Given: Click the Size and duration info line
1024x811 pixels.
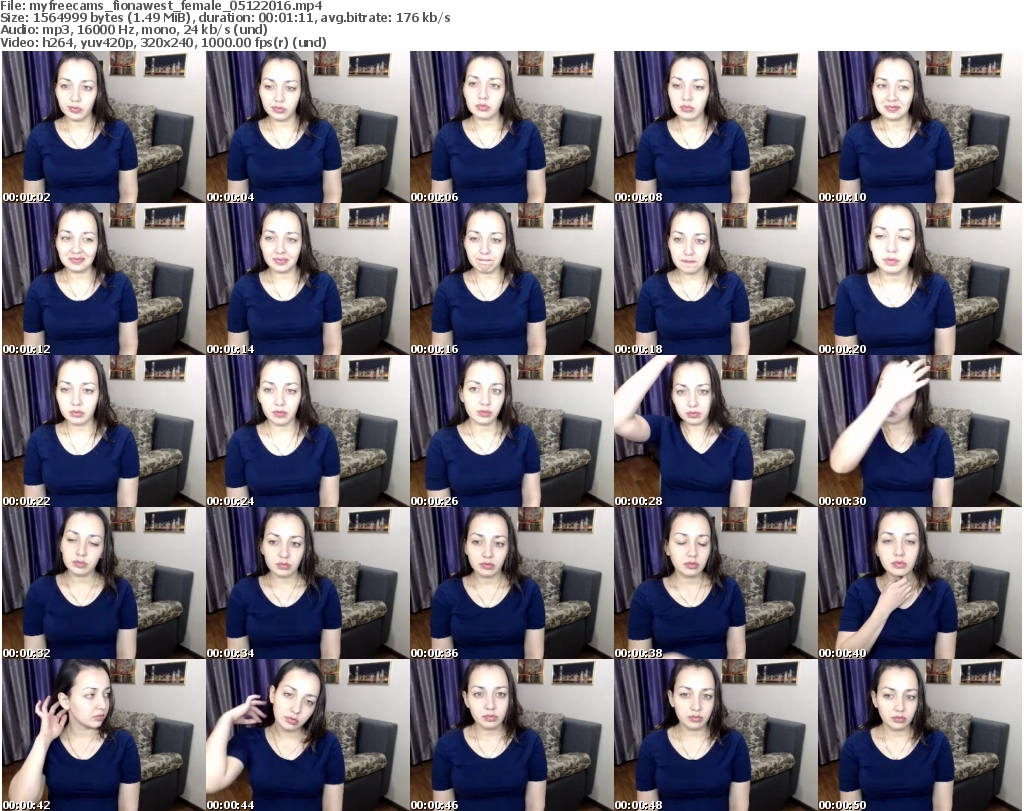Looking at the screenshot, I should tap(225, 18).
